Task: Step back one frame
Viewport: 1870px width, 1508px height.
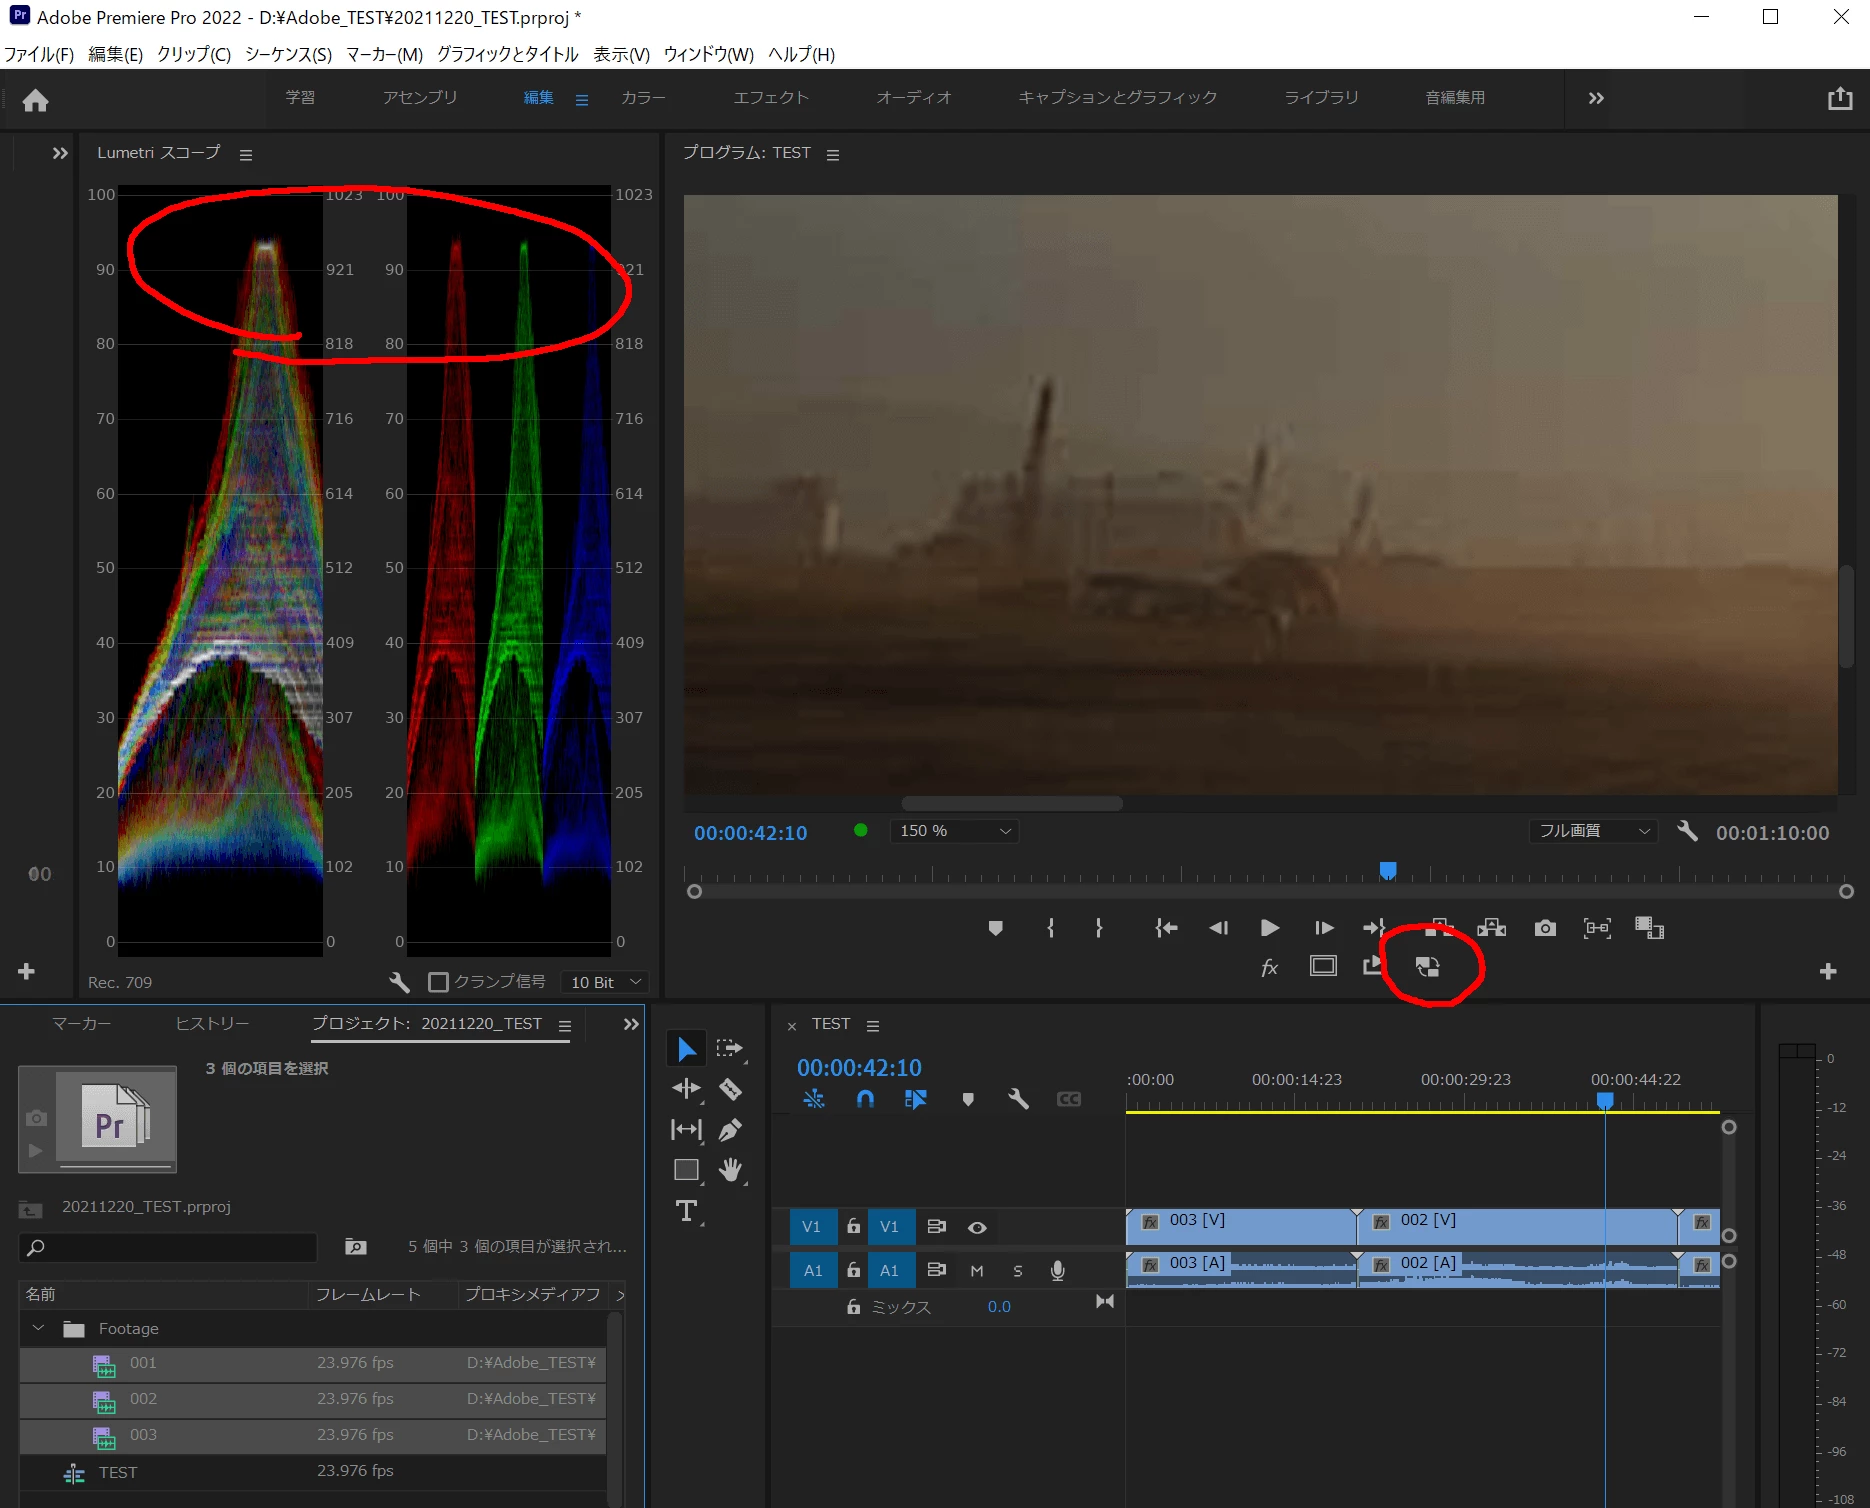Action: [1218, 928]
